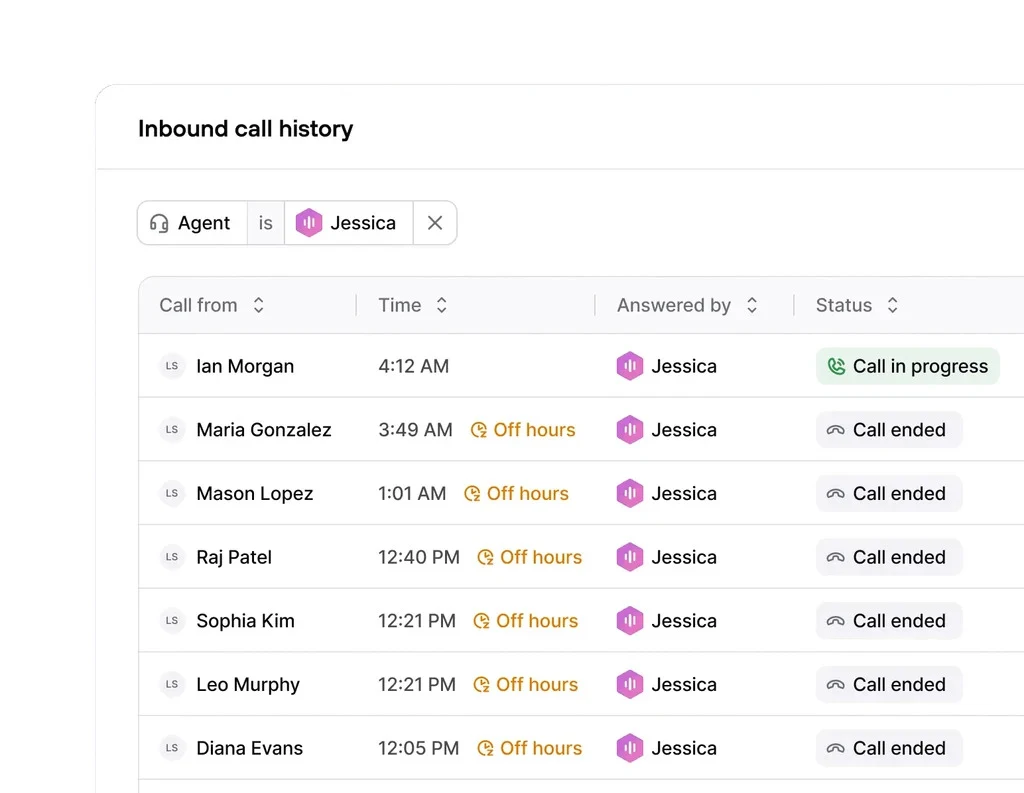Screen dimensions: 1024x793
Task: Click Jessica agent icon in Ian Morgan row
Action: [630, 366]
